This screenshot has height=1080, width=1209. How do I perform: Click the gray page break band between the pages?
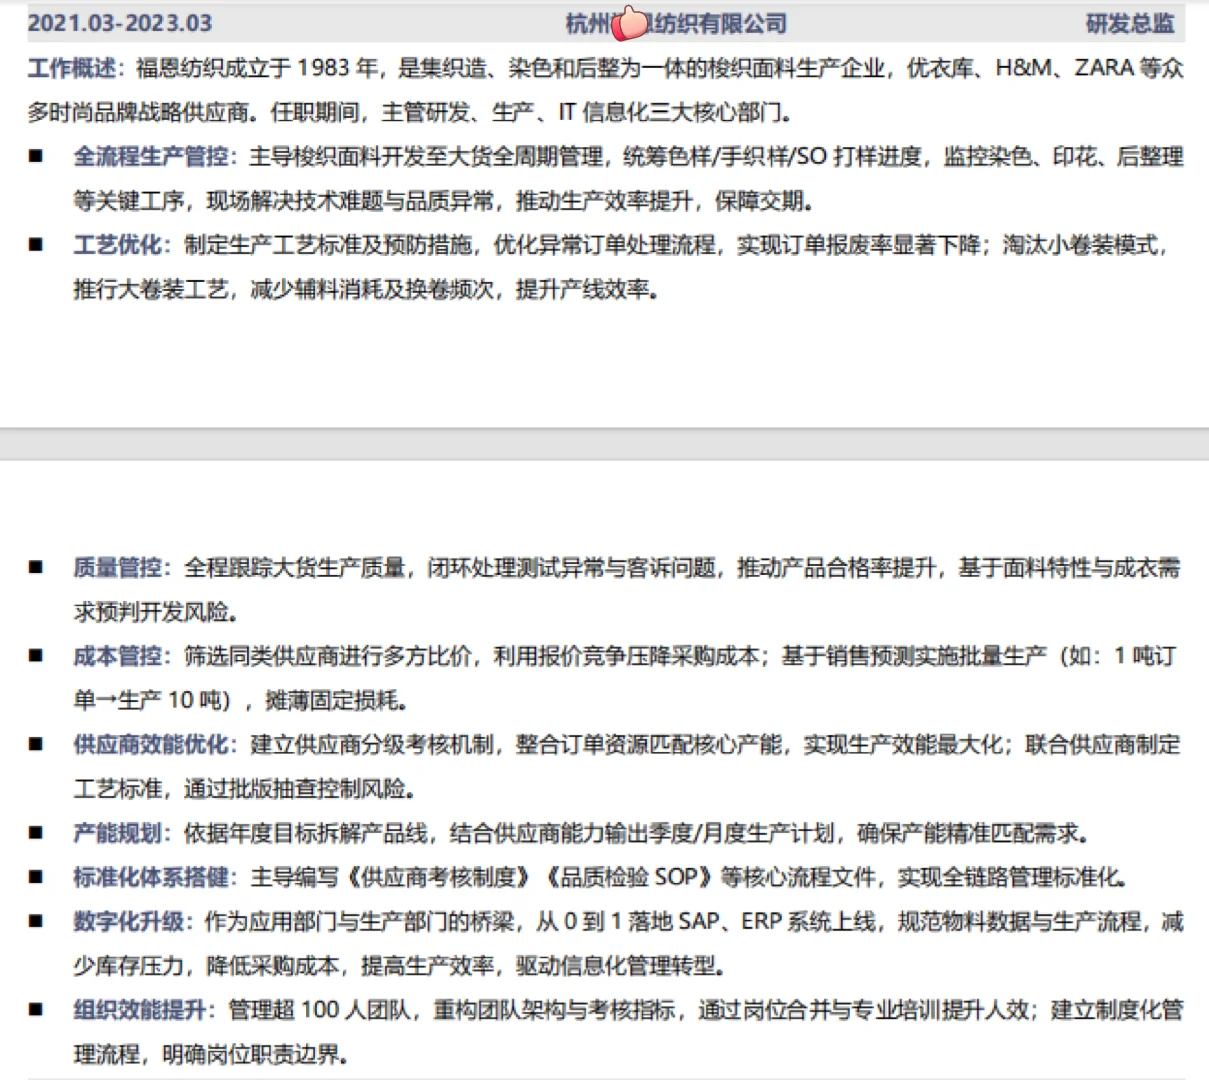[604, 445]
